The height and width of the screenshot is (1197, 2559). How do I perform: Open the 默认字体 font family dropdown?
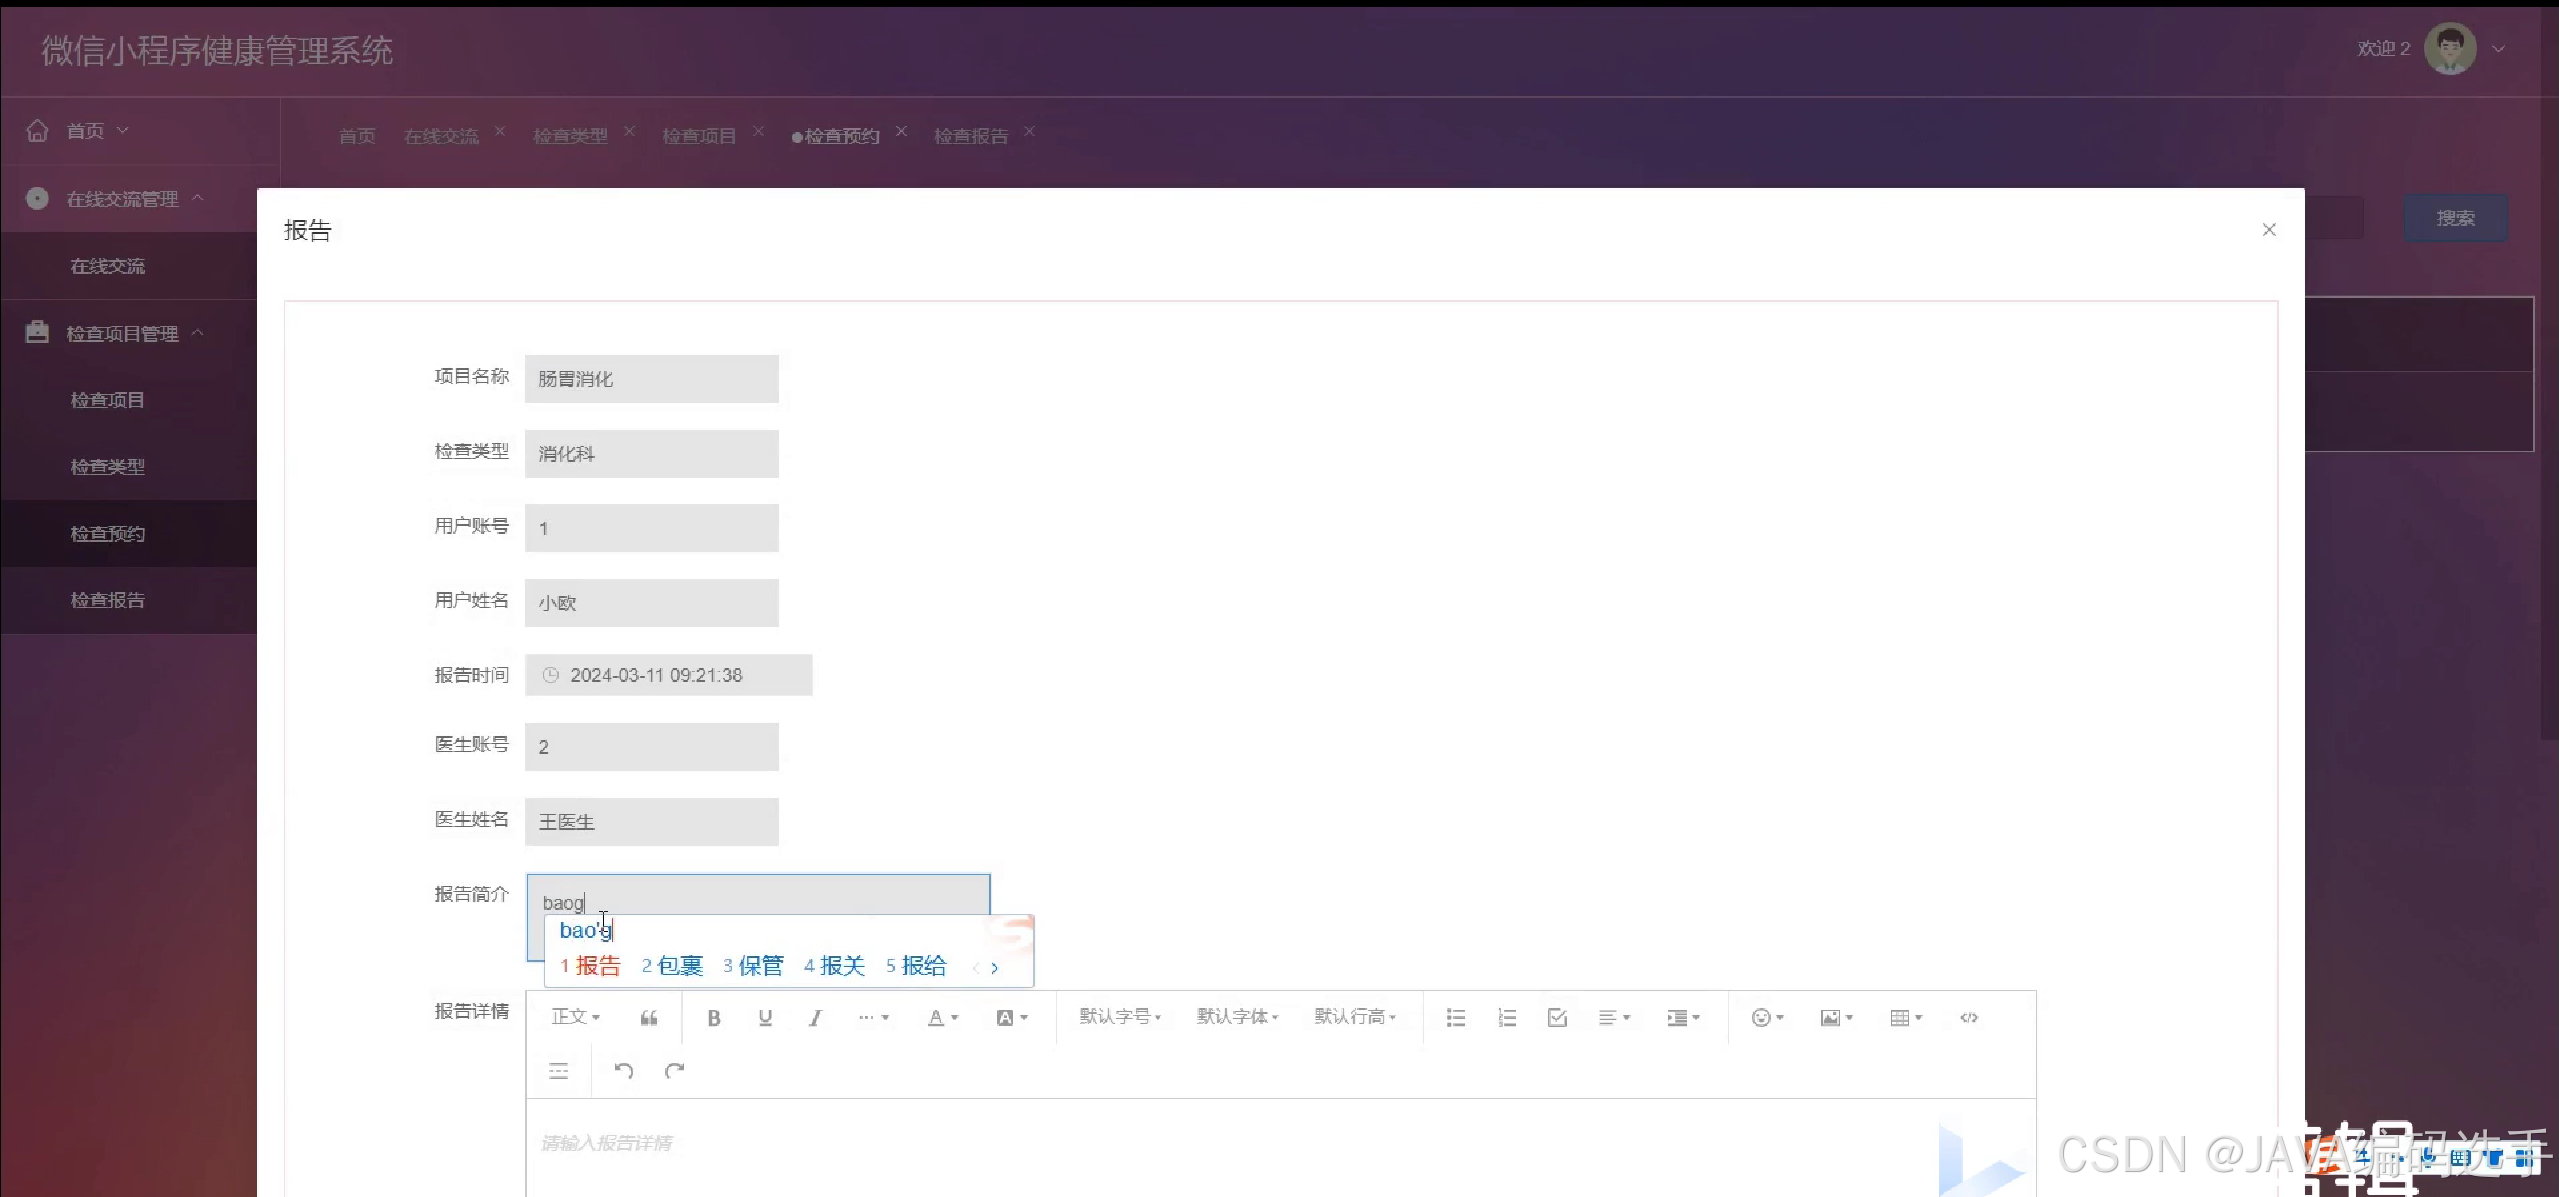point(1237,1017)
